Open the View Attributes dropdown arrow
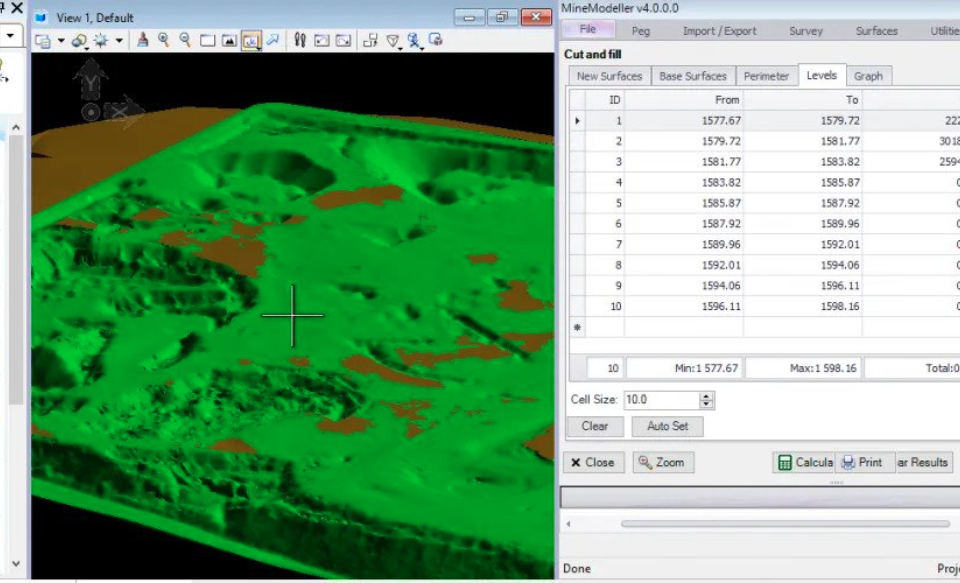 tap(61, 42)
